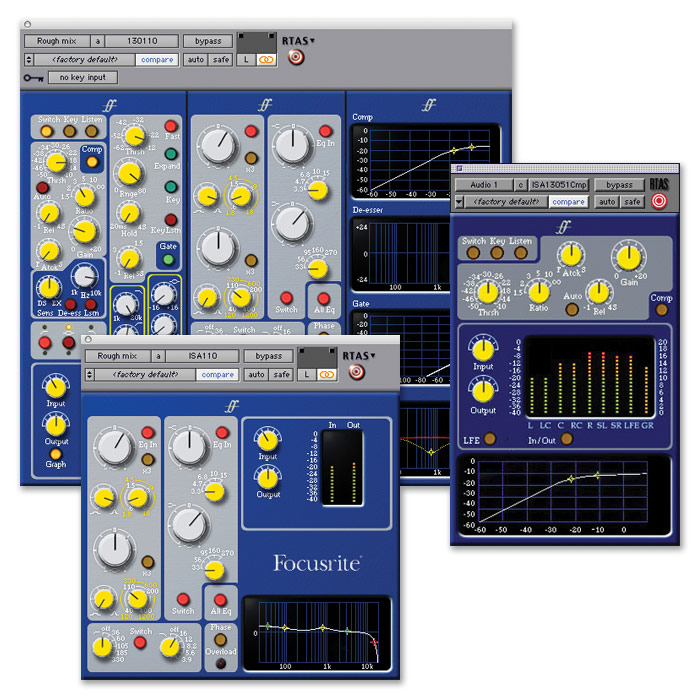
Task: Click Ratio knob in ISA13051Cmp window
Action: [539, 293]
